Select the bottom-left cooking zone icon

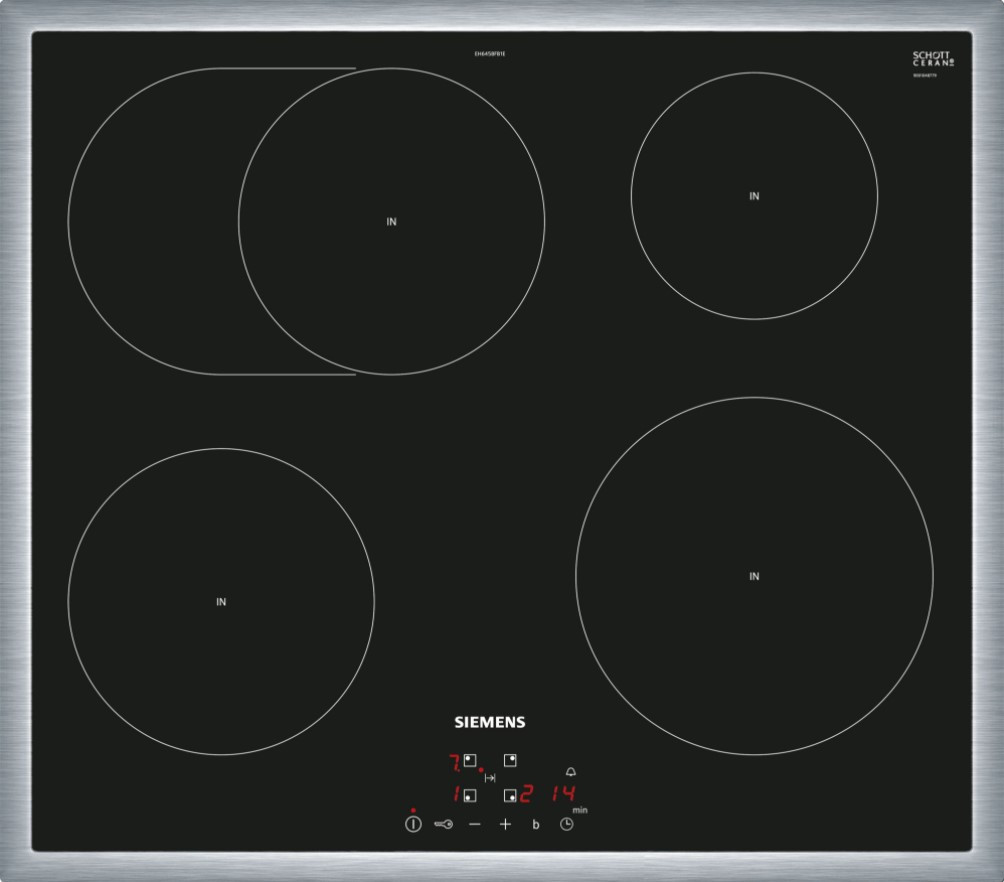(x=470, y=795)
